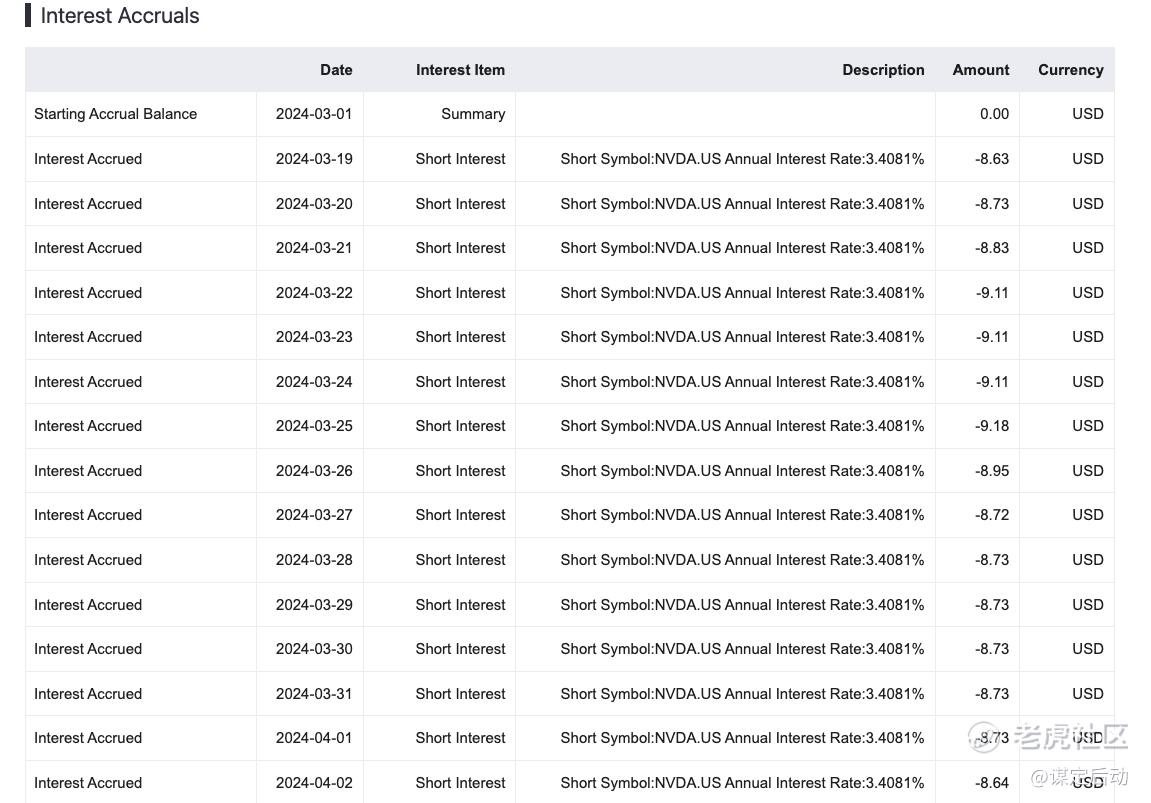
Task: Click Short Interest in the 2024-03-25 row
Action: pyautogui.click(x=460, y=426)
